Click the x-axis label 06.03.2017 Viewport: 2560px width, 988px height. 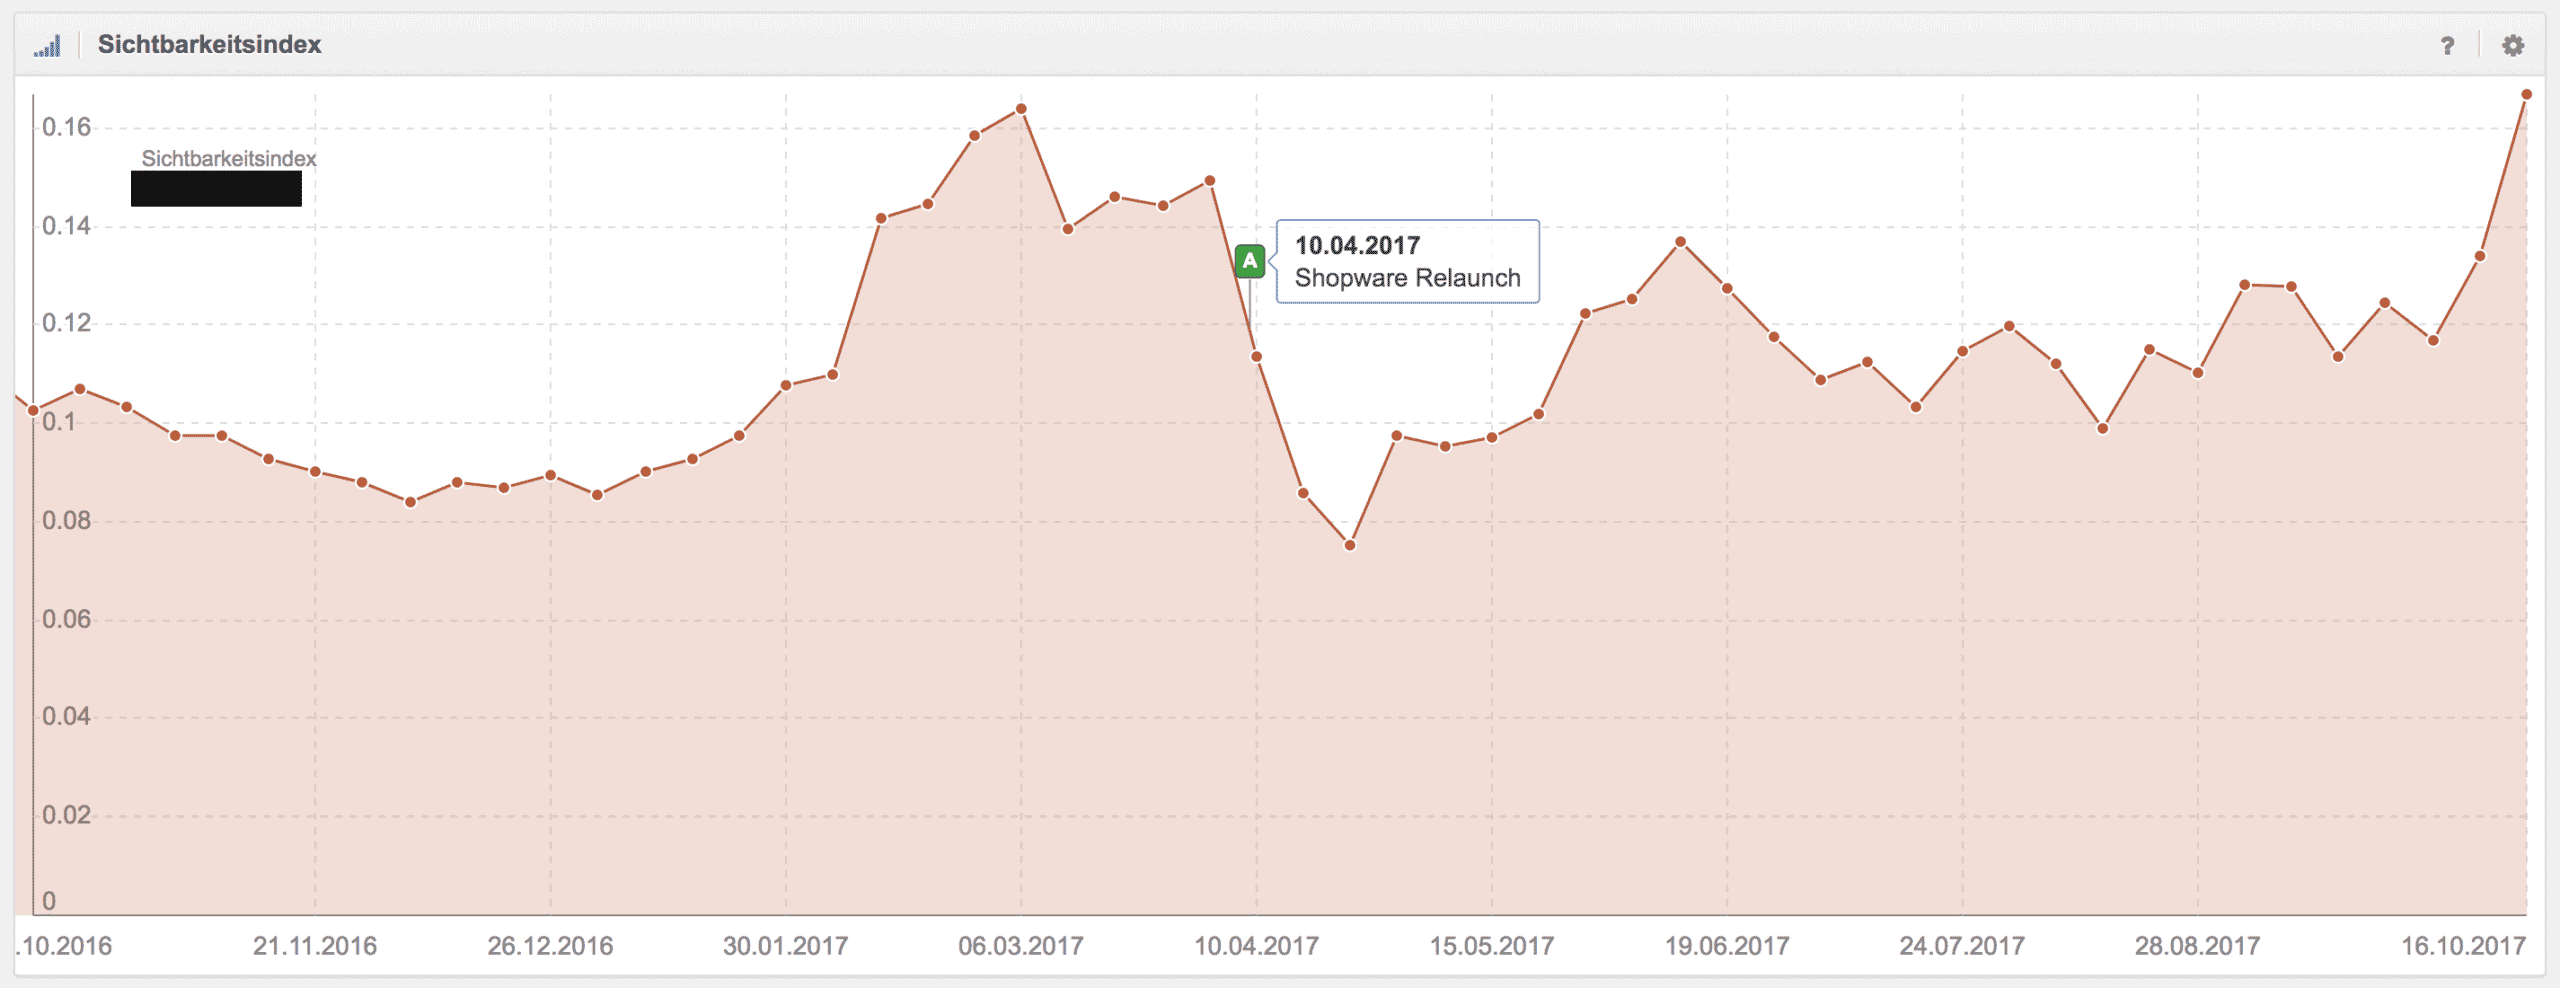pyautogui.click(x=1021, y=946)
